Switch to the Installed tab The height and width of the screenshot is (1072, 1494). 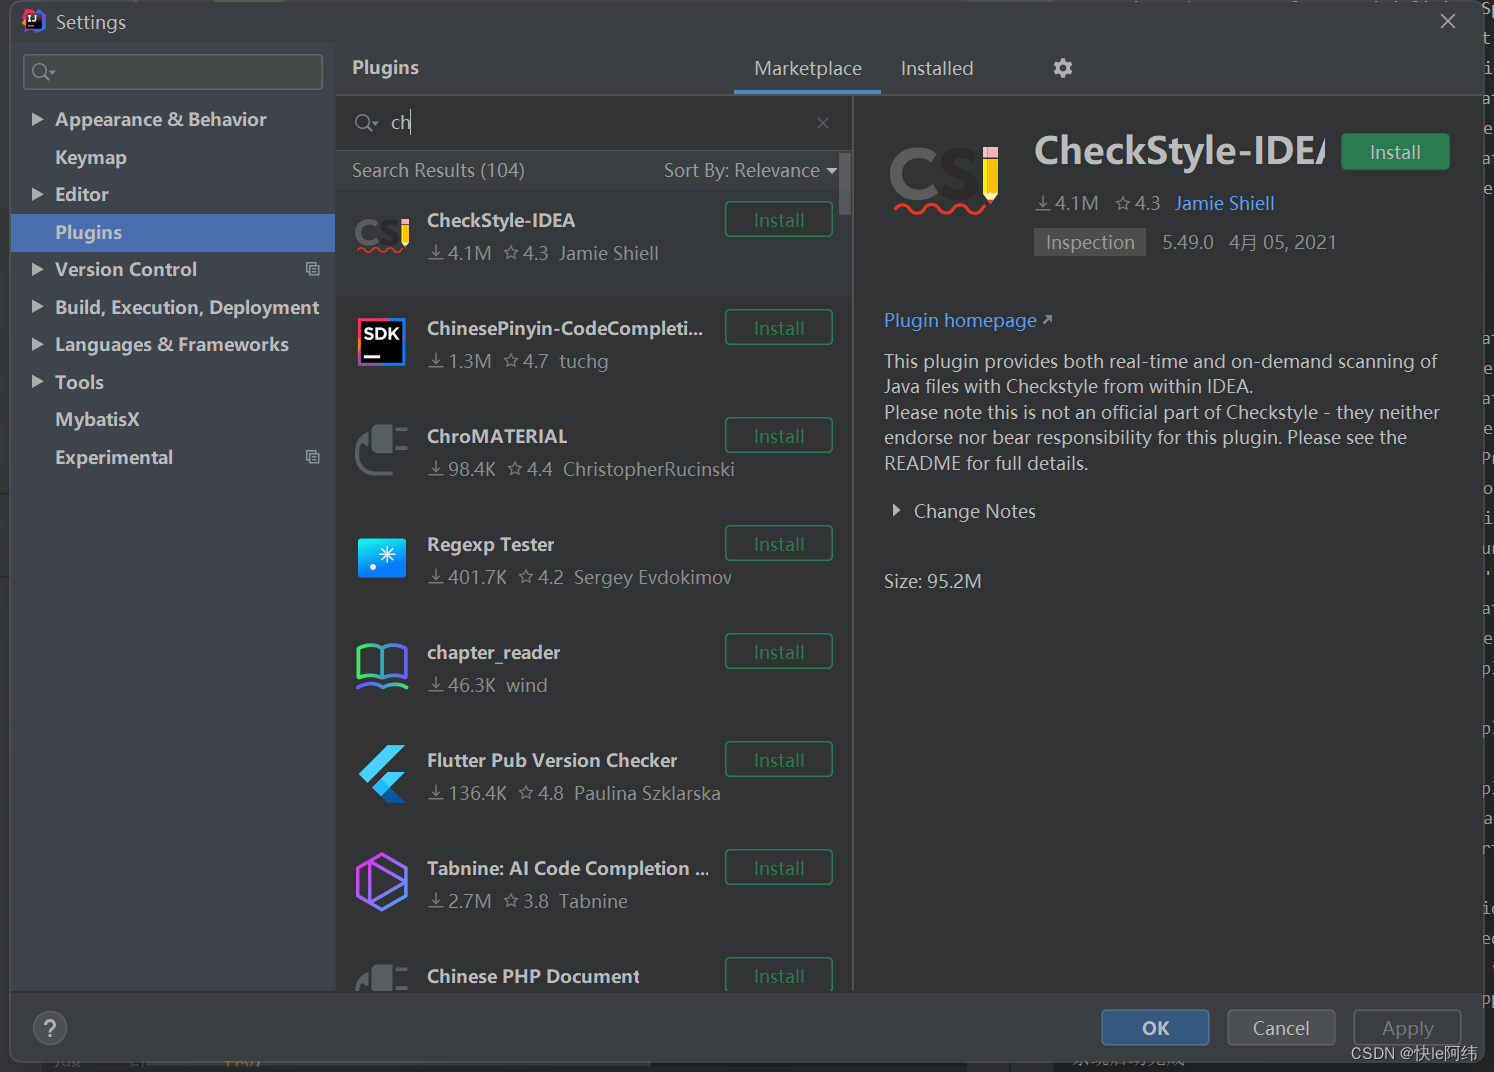point(936,68)
